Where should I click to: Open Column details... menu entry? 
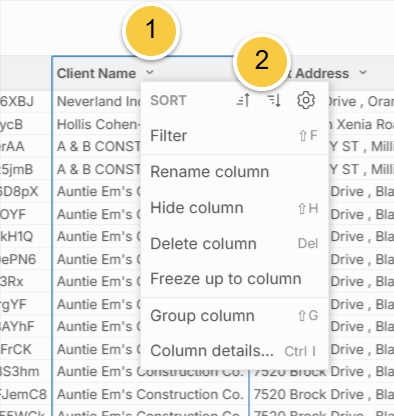coord(235,351)
